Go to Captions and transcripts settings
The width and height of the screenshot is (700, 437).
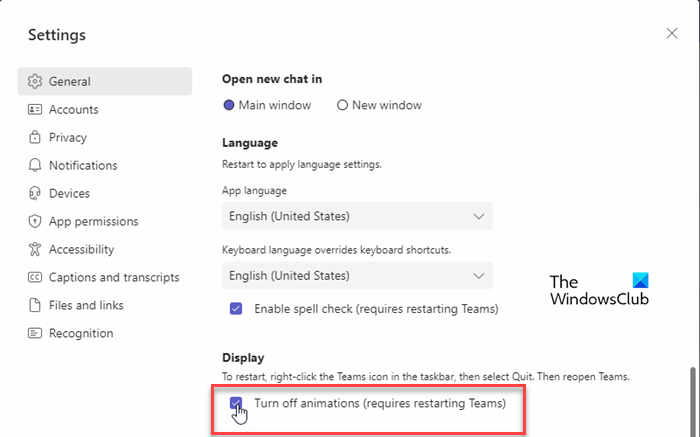pyautogui.click(x=114, y=277)
